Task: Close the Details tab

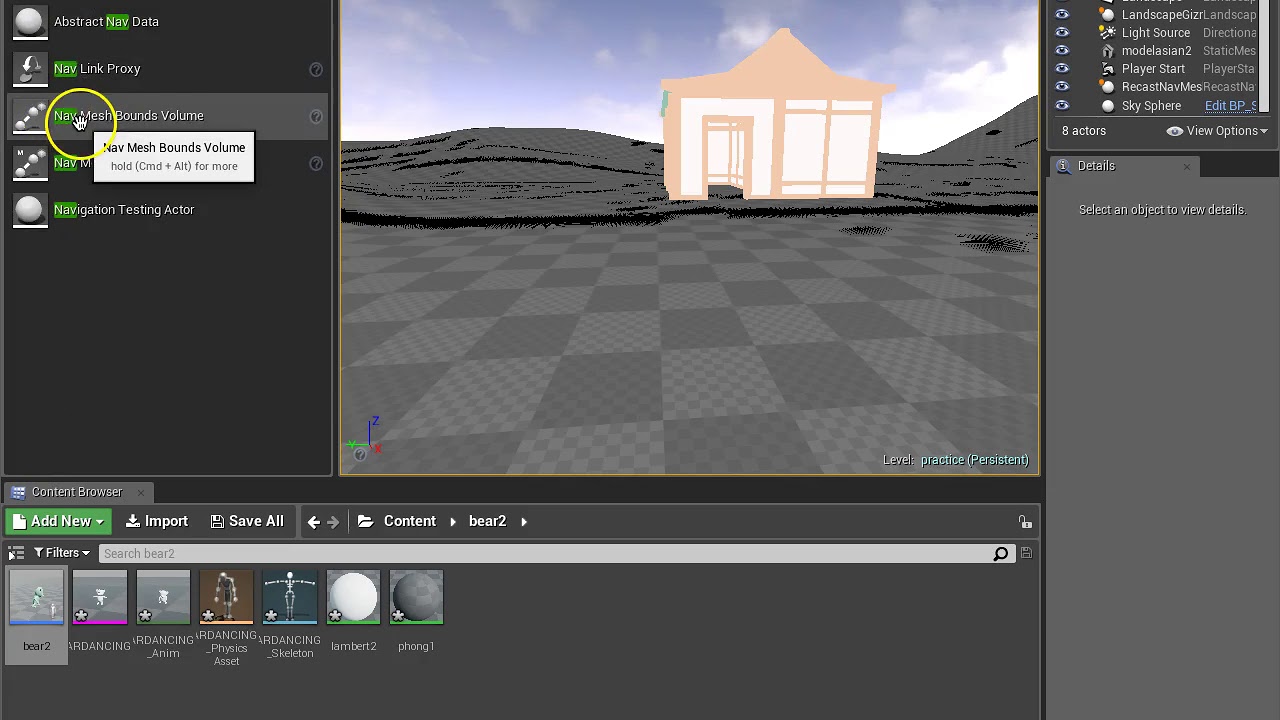Action: [1187, 166]
